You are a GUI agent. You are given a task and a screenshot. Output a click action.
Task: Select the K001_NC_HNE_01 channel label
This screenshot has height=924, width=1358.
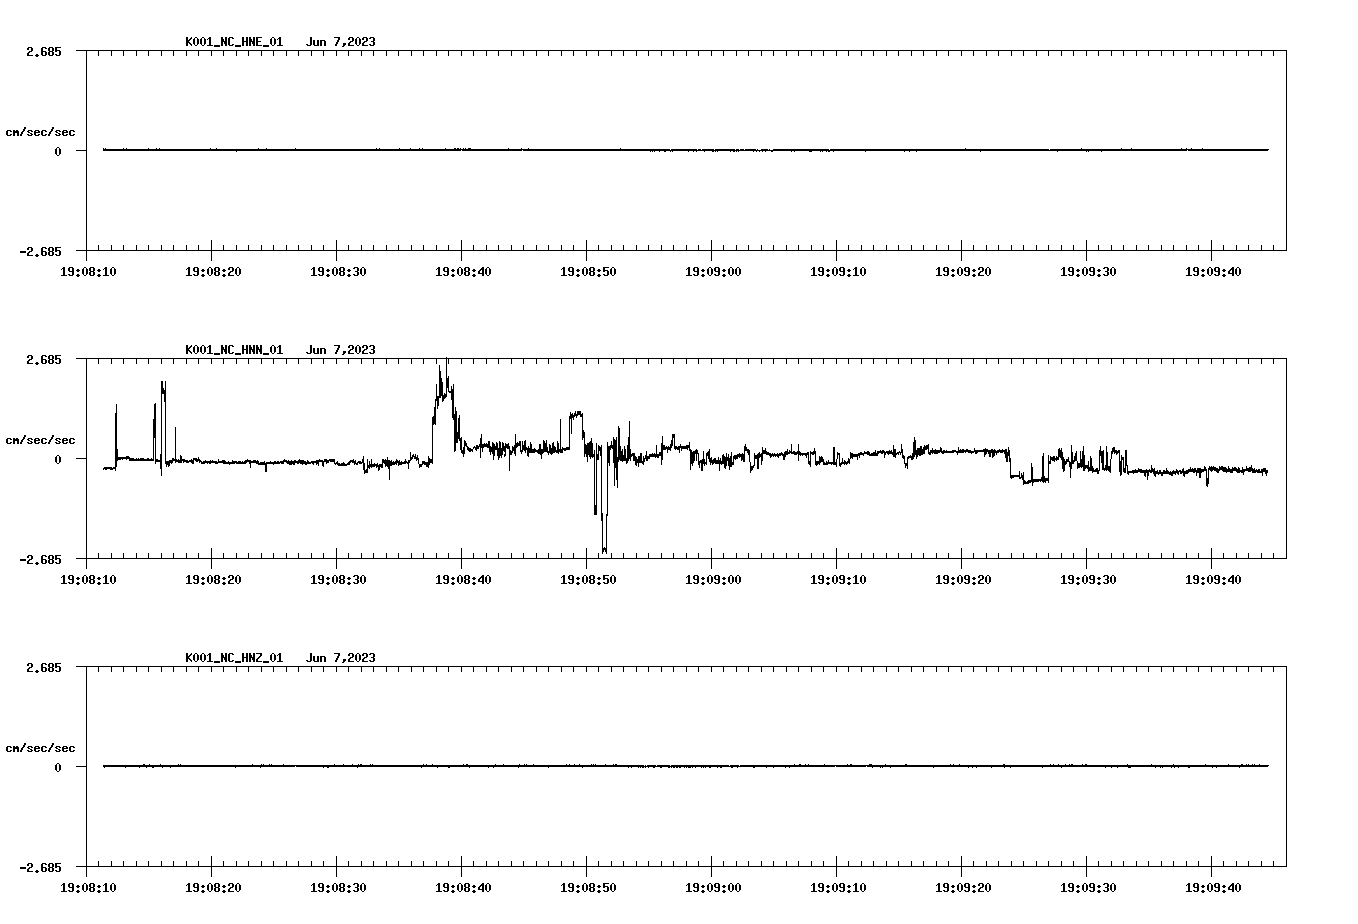pyautogui.click(x=232, y=43)
